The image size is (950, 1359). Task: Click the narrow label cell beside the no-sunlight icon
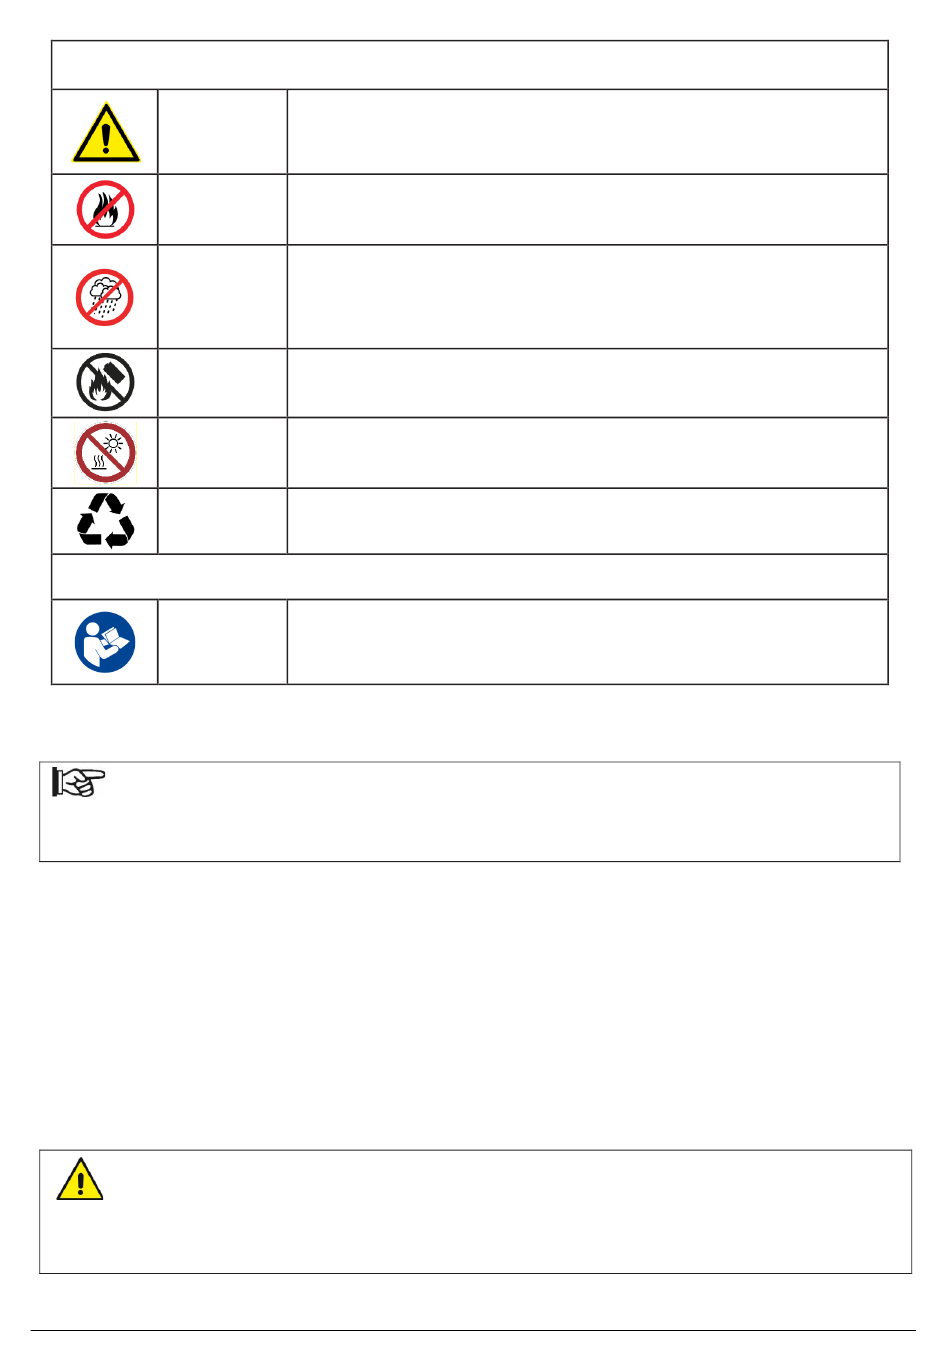[222, 453]
